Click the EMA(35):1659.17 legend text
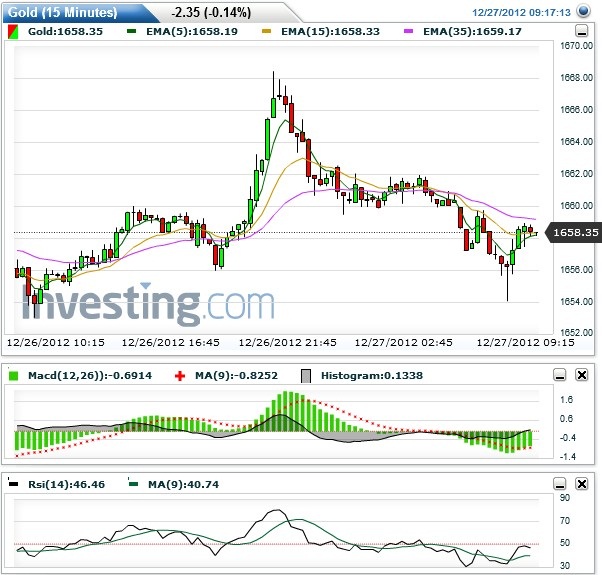The width and height of the screenshot is (602, 575). [x=472, y=31]
